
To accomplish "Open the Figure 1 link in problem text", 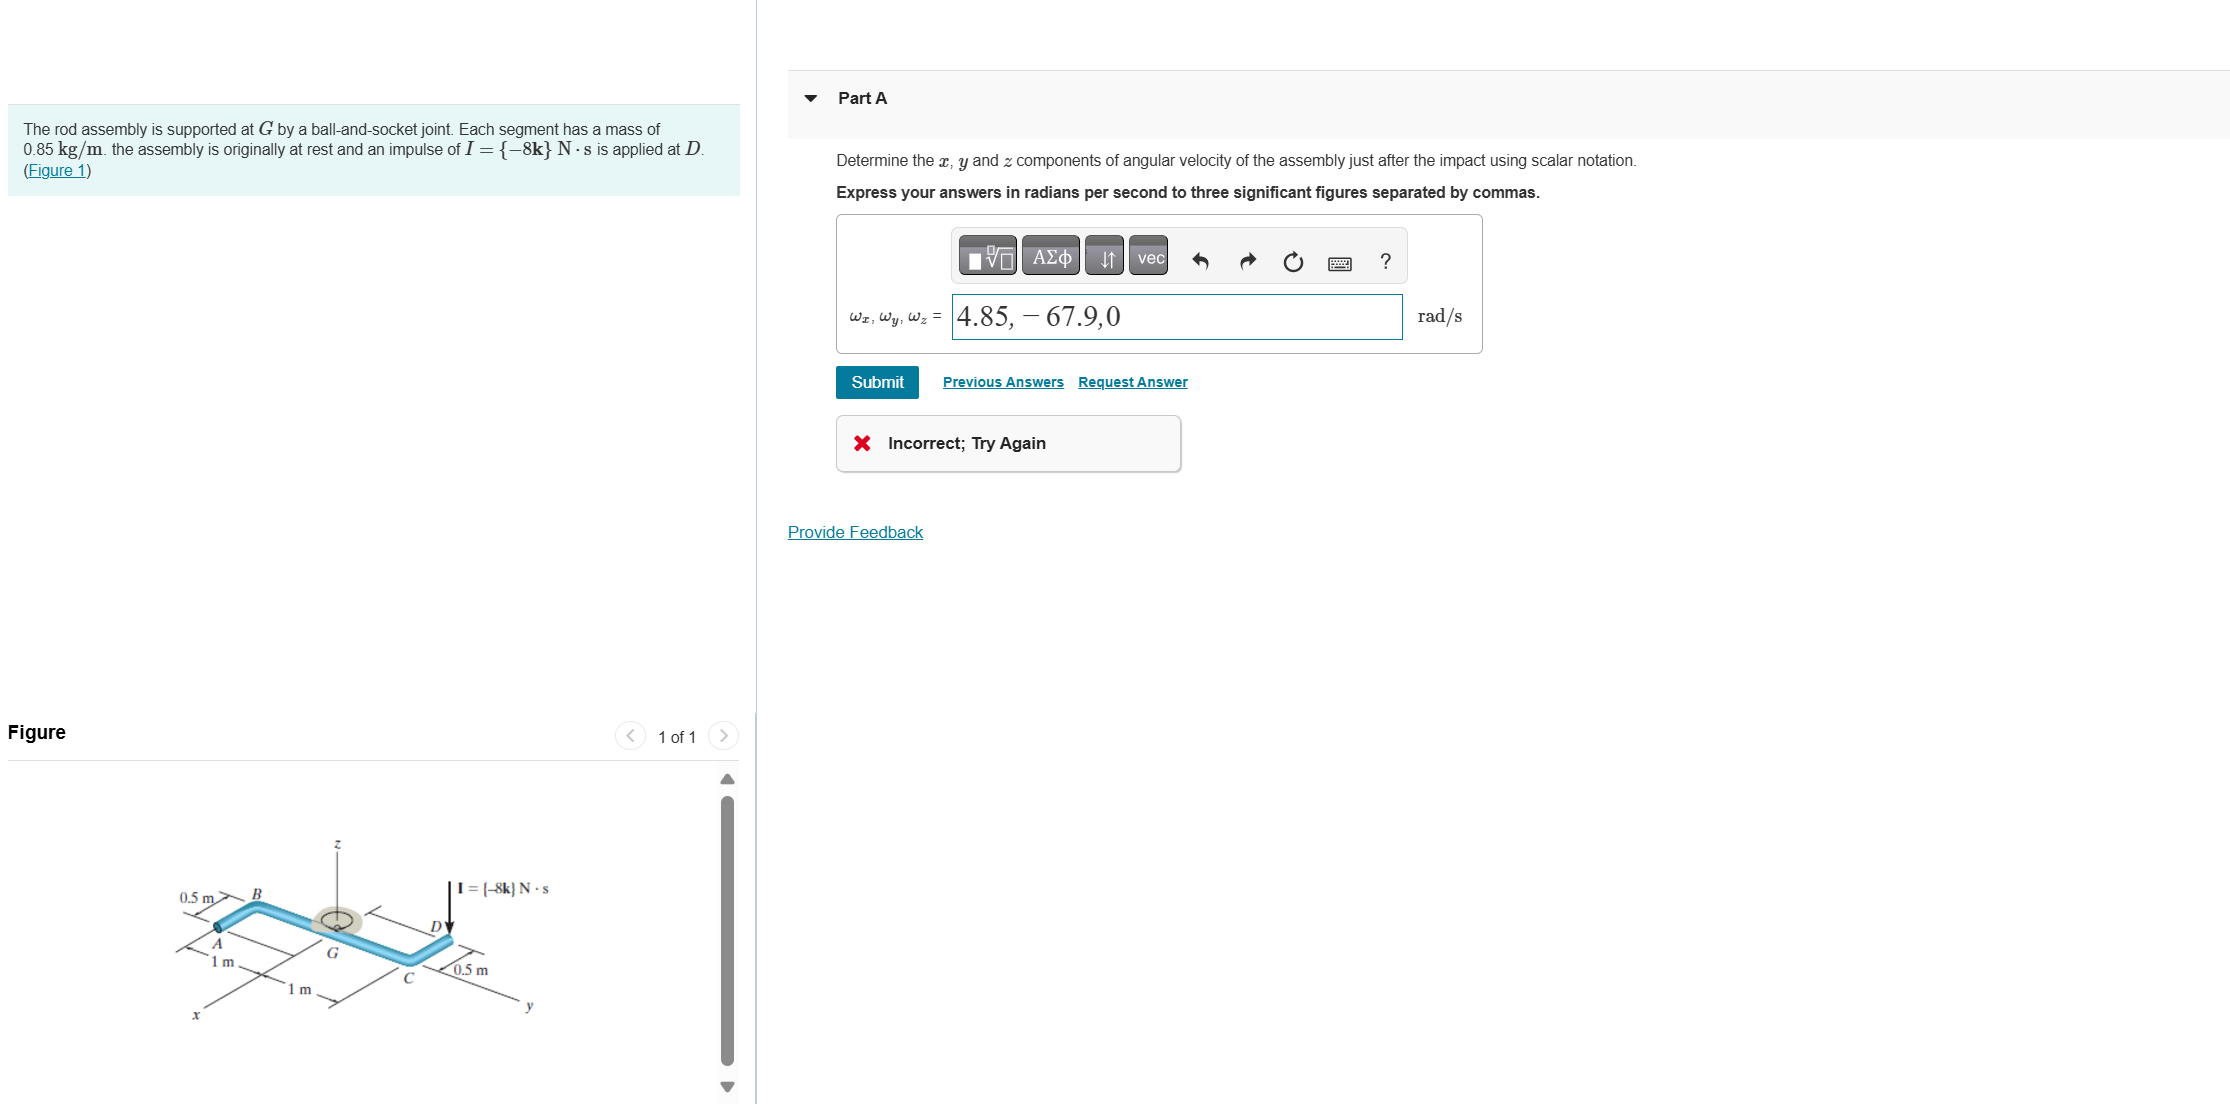I will tap(57, 170).
